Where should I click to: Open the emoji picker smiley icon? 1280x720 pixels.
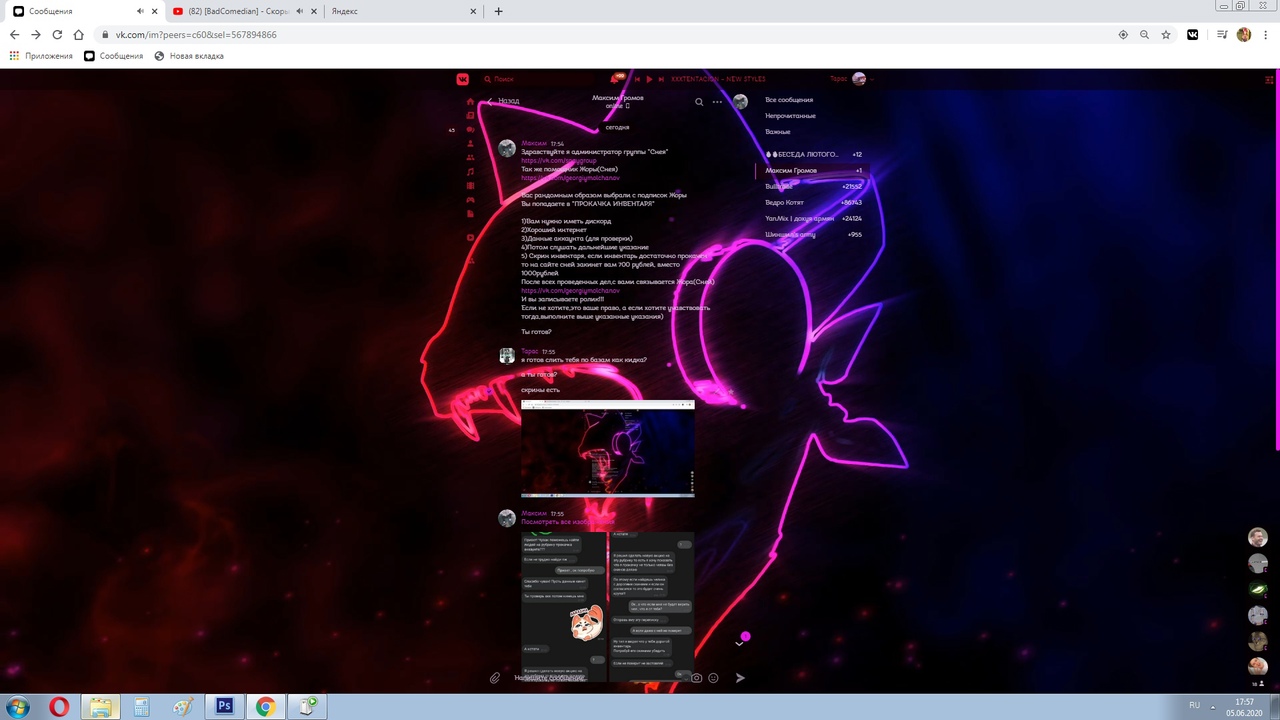tap(713, 678)
